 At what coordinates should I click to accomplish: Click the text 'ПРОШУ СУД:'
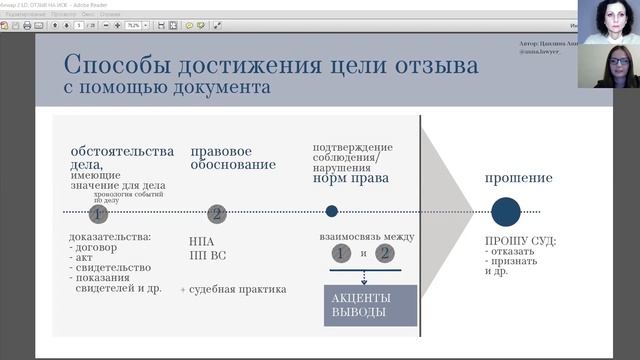520,241
